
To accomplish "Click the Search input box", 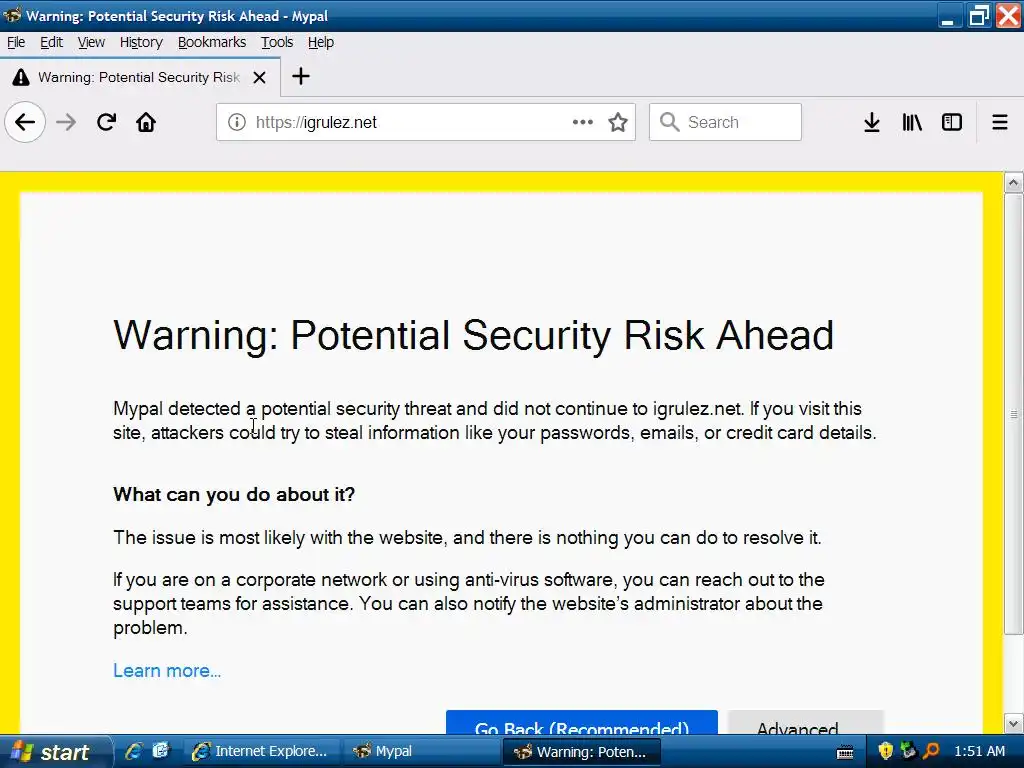I will [725, 122].
